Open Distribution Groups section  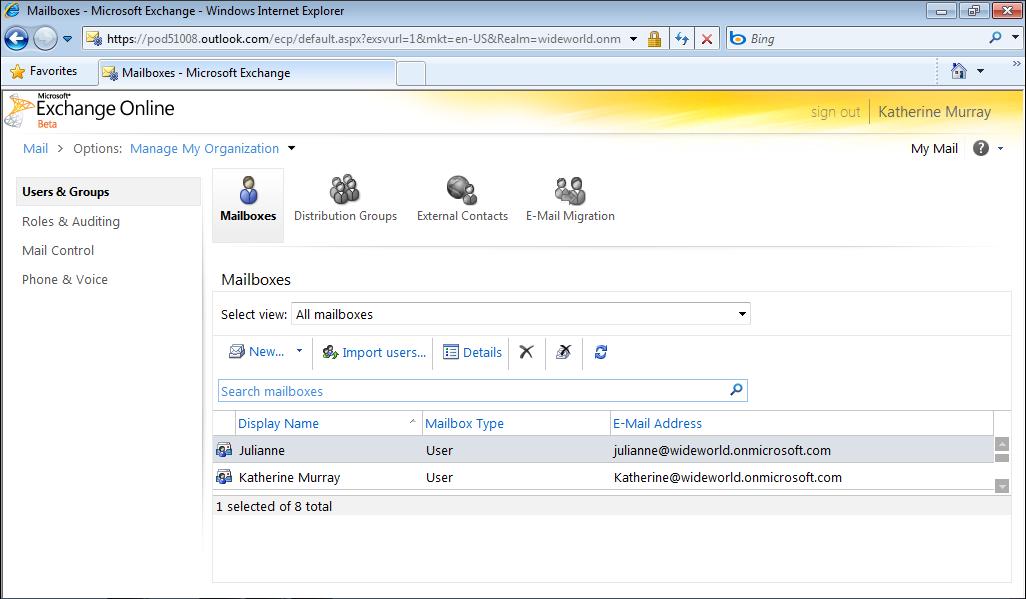[345, 200]
